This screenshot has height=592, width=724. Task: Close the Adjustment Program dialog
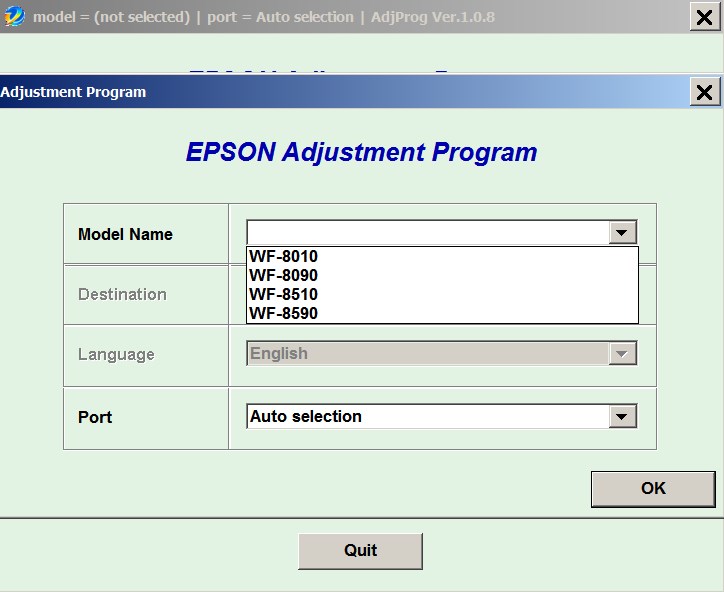tap(705, 92)
